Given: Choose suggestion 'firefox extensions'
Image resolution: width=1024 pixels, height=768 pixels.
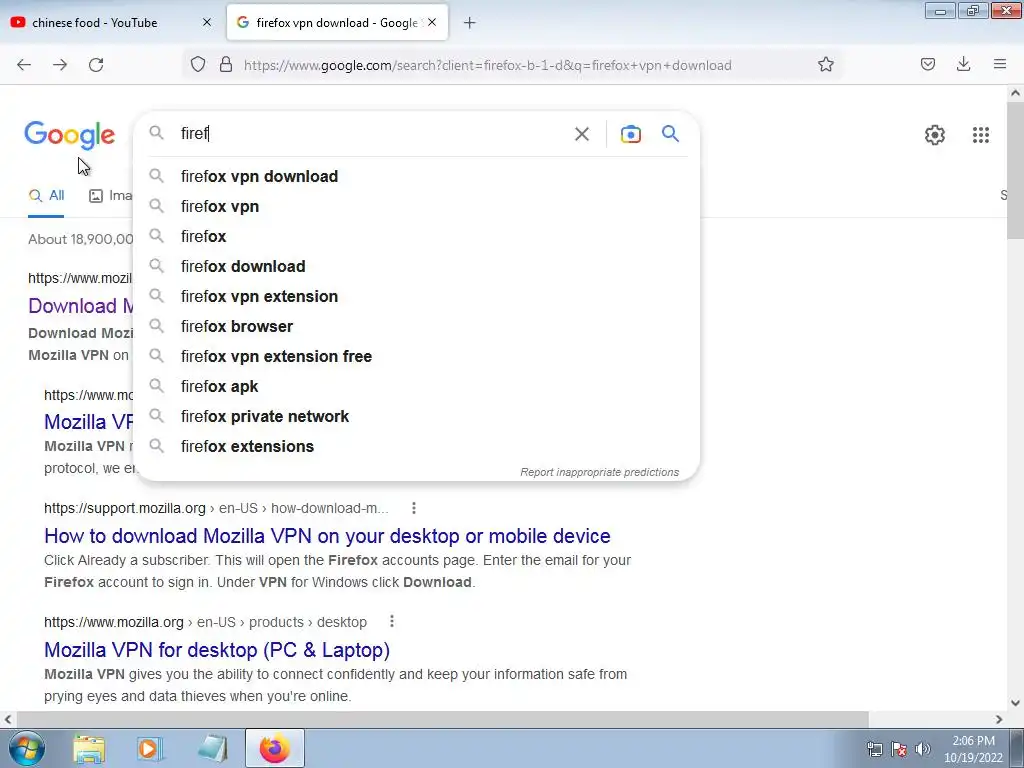Looking at the screenshot, I should point(417,447).
